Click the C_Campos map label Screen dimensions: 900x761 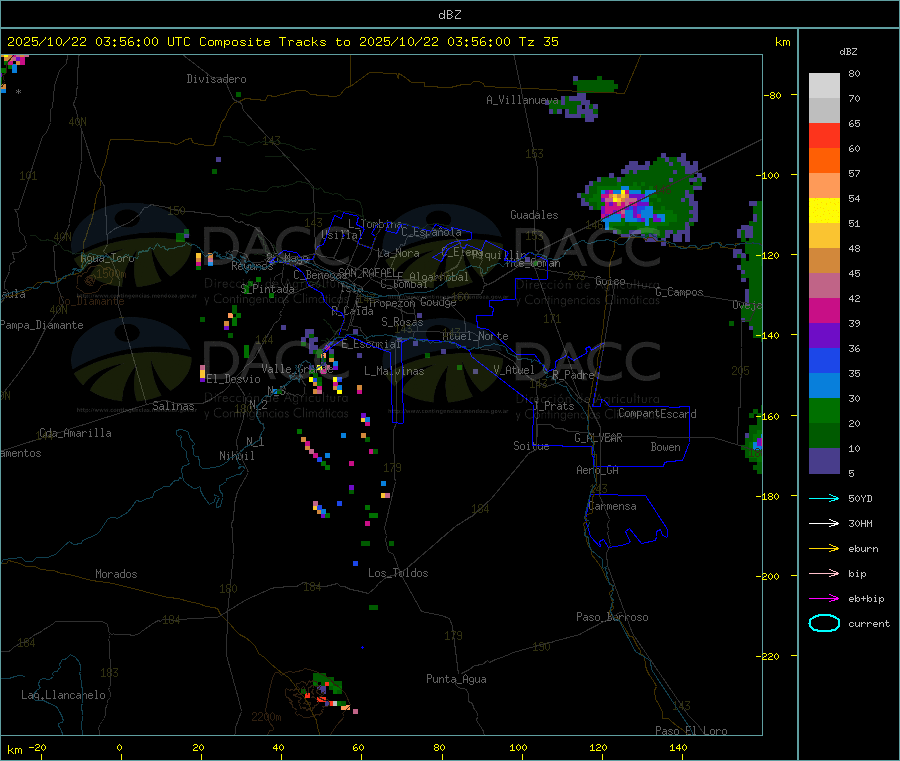pos(679,292)
